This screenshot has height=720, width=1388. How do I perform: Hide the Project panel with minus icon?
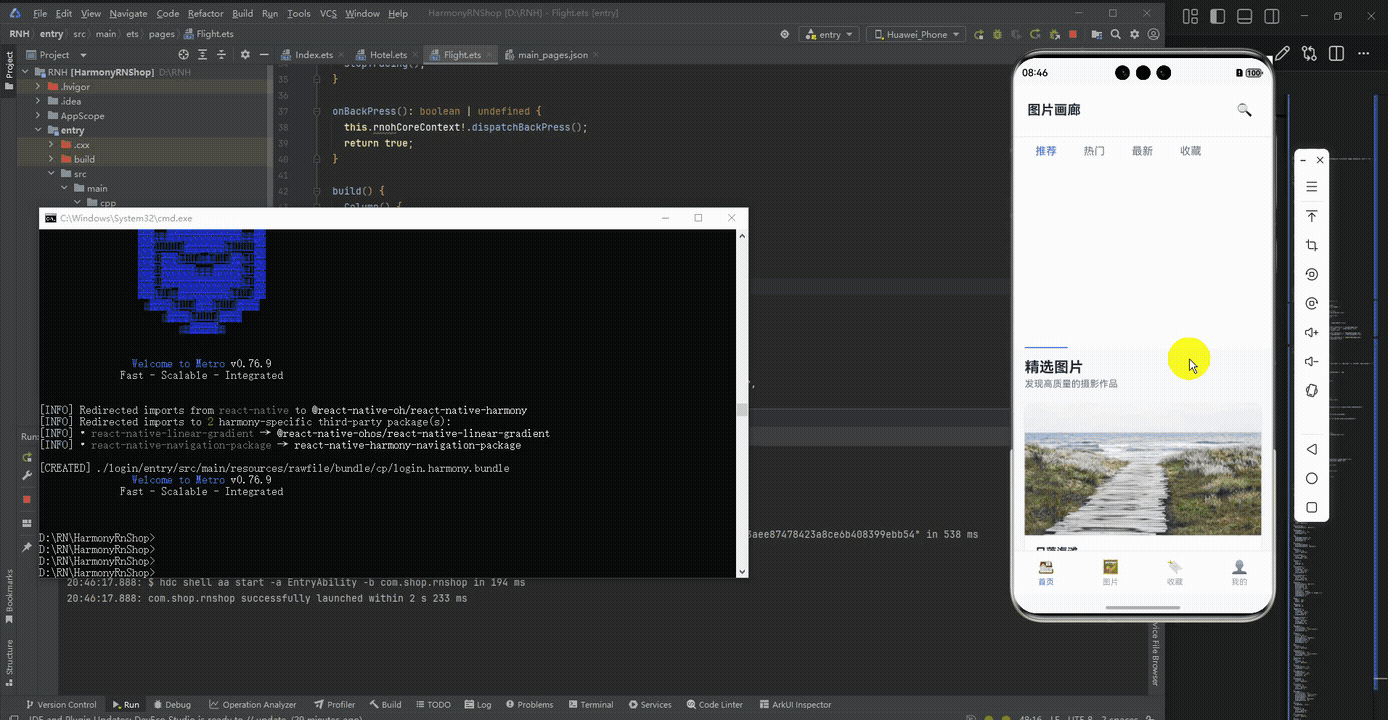(263, 55)
